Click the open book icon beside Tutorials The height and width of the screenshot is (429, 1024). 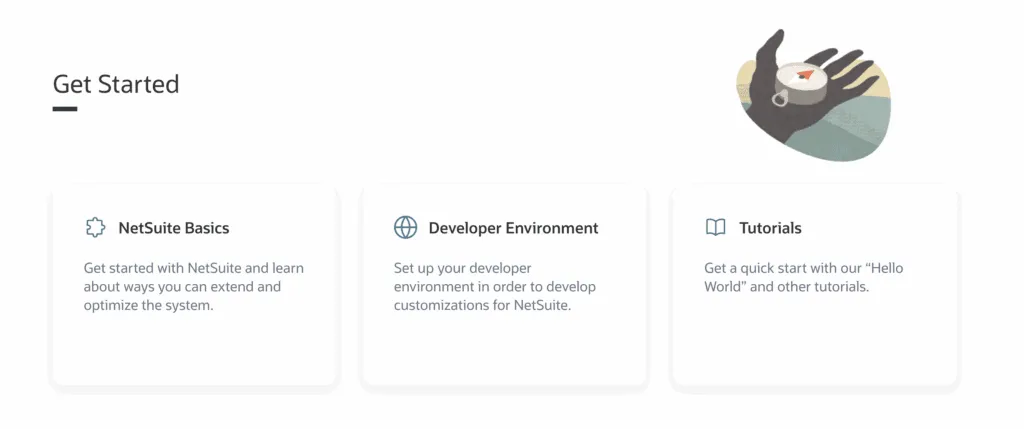click(x=716, y=227)
